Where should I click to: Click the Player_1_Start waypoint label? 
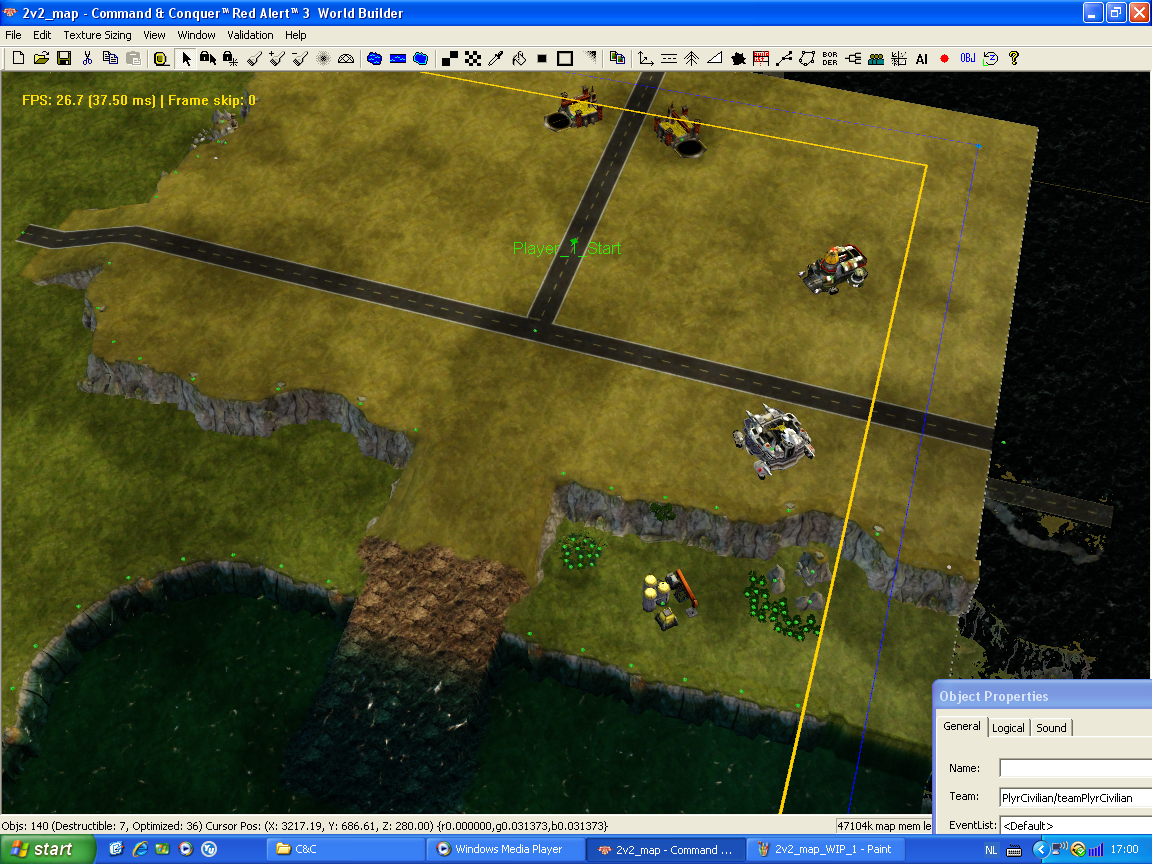[566, 248]
